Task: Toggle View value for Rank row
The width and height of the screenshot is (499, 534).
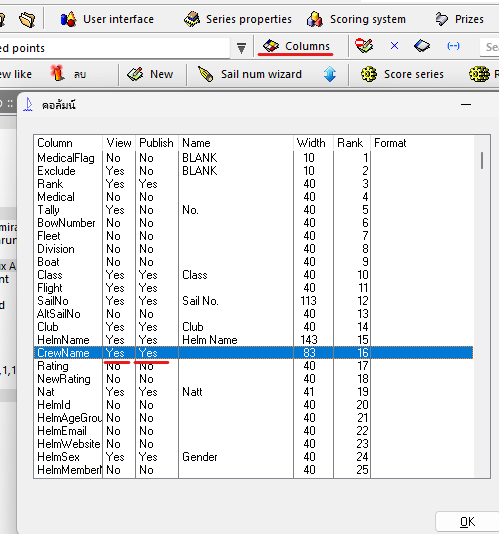Action: 115,184
